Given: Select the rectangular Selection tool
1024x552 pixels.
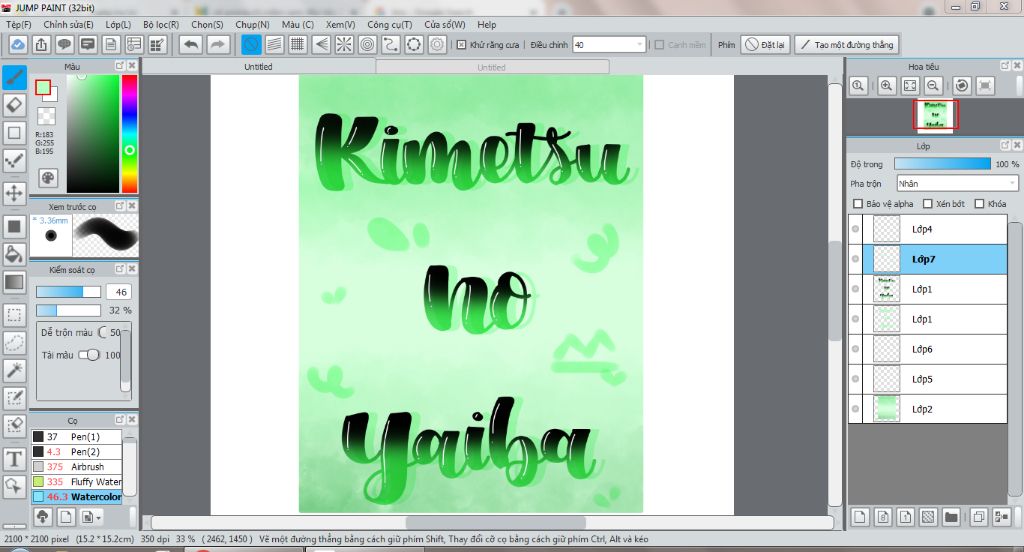Looking at the screenshot, I should (x=14, y=314).
